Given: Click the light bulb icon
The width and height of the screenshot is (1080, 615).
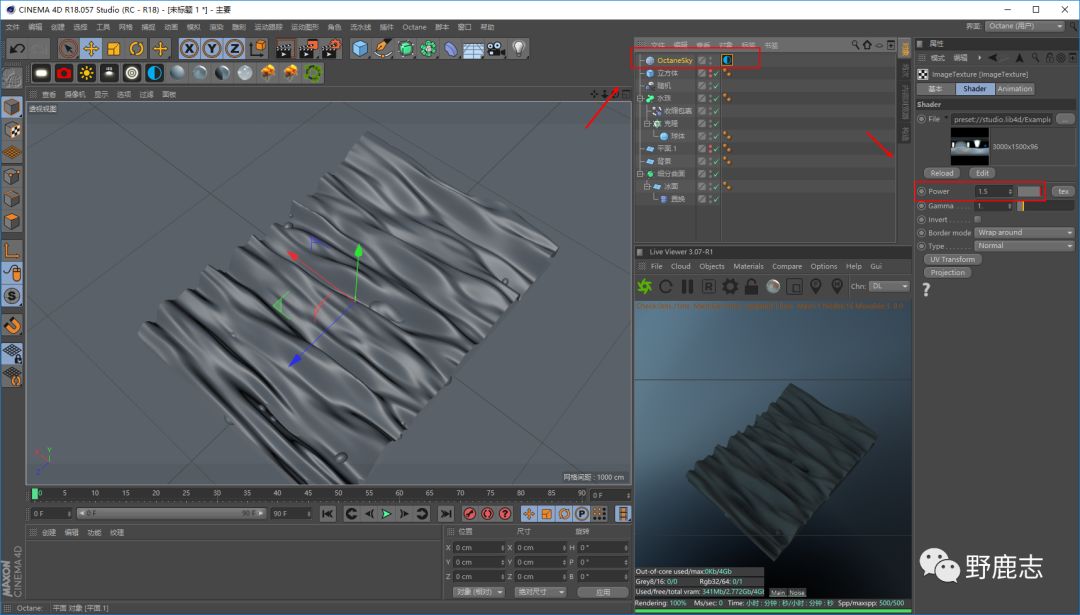Looking at the screenshot, I should 519,48.
